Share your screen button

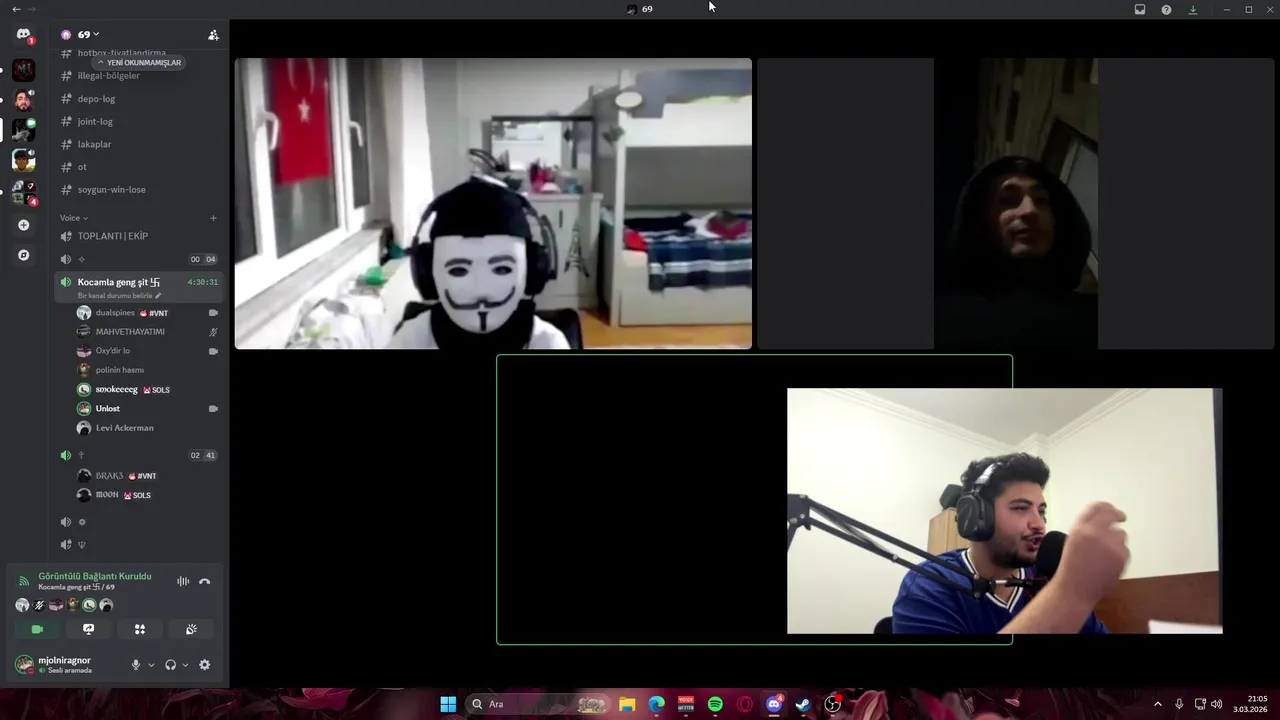(88, 629)
